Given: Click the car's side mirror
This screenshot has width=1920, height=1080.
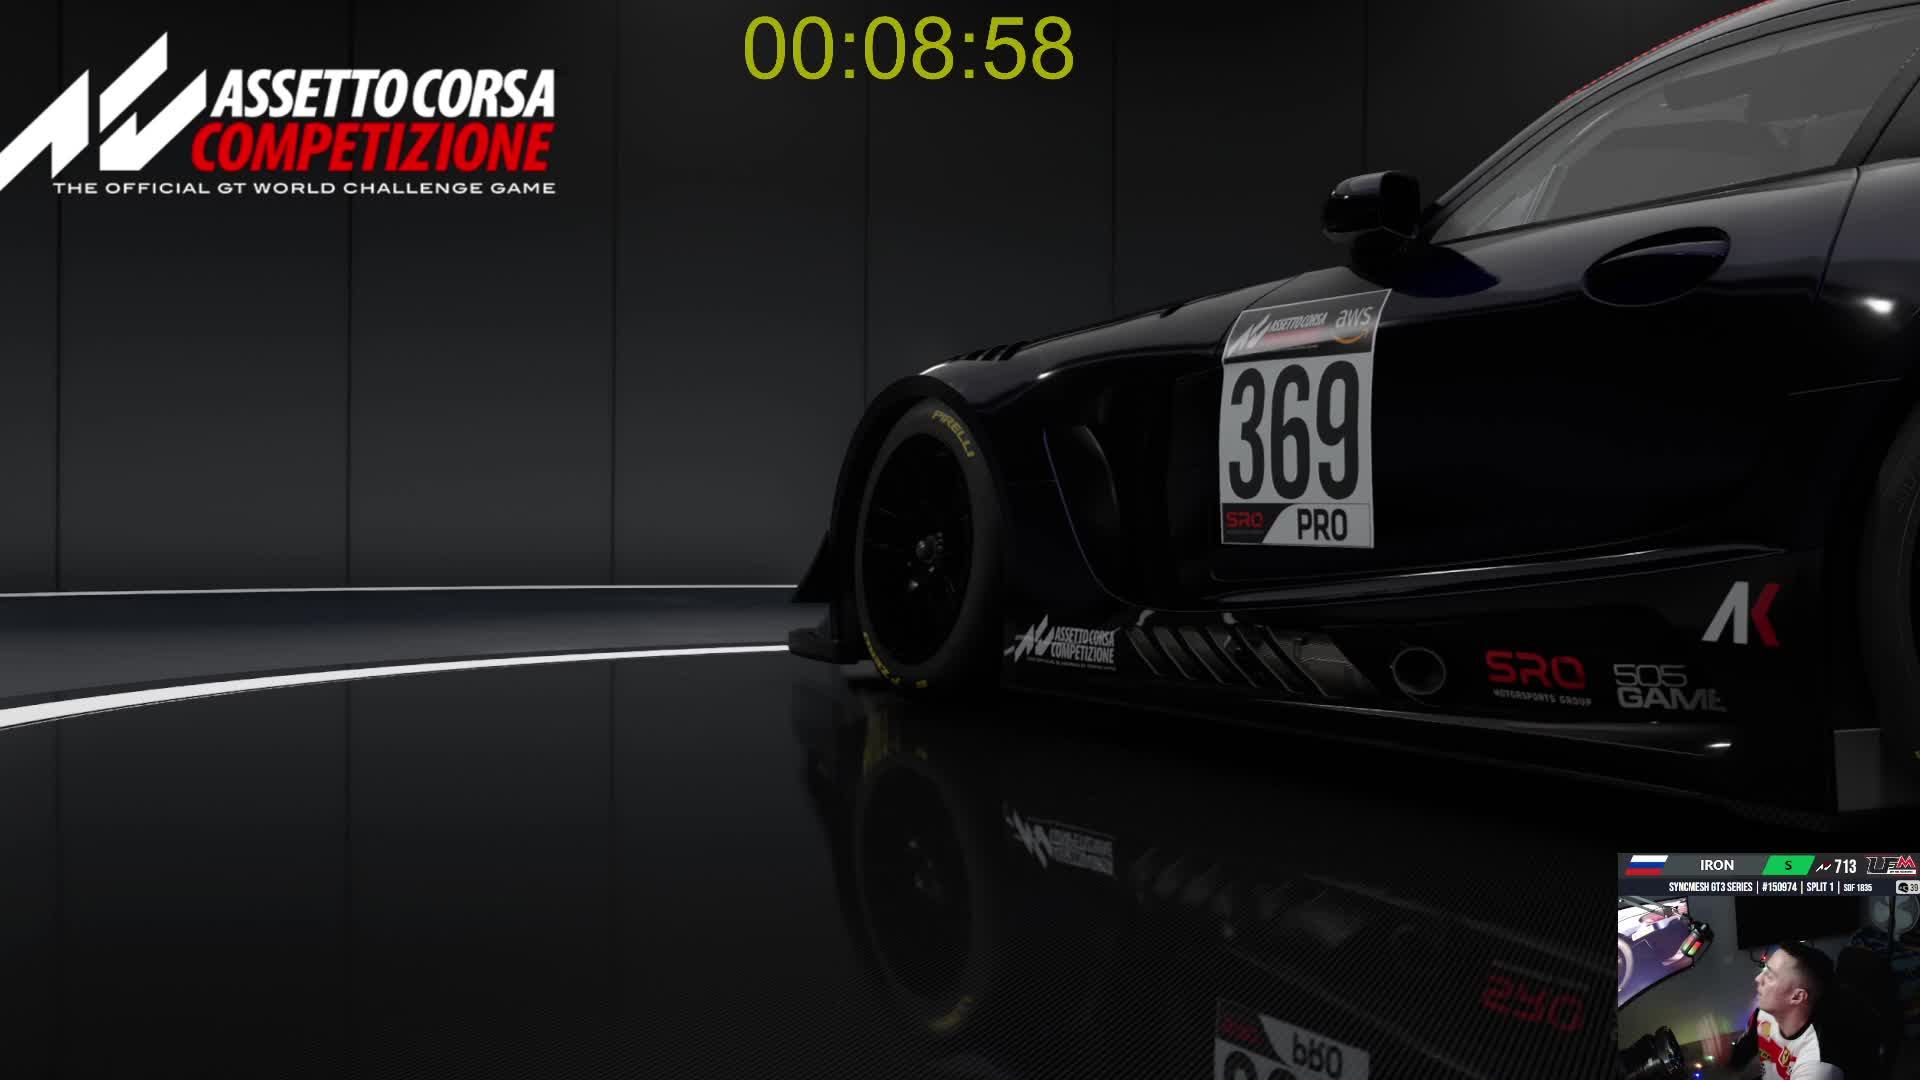Looking at the screenshot, I should pyautogui.click(x=1370, y=203).
